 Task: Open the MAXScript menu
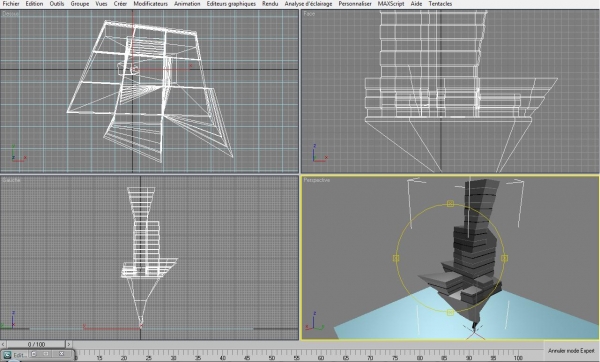tap(391, 4)
